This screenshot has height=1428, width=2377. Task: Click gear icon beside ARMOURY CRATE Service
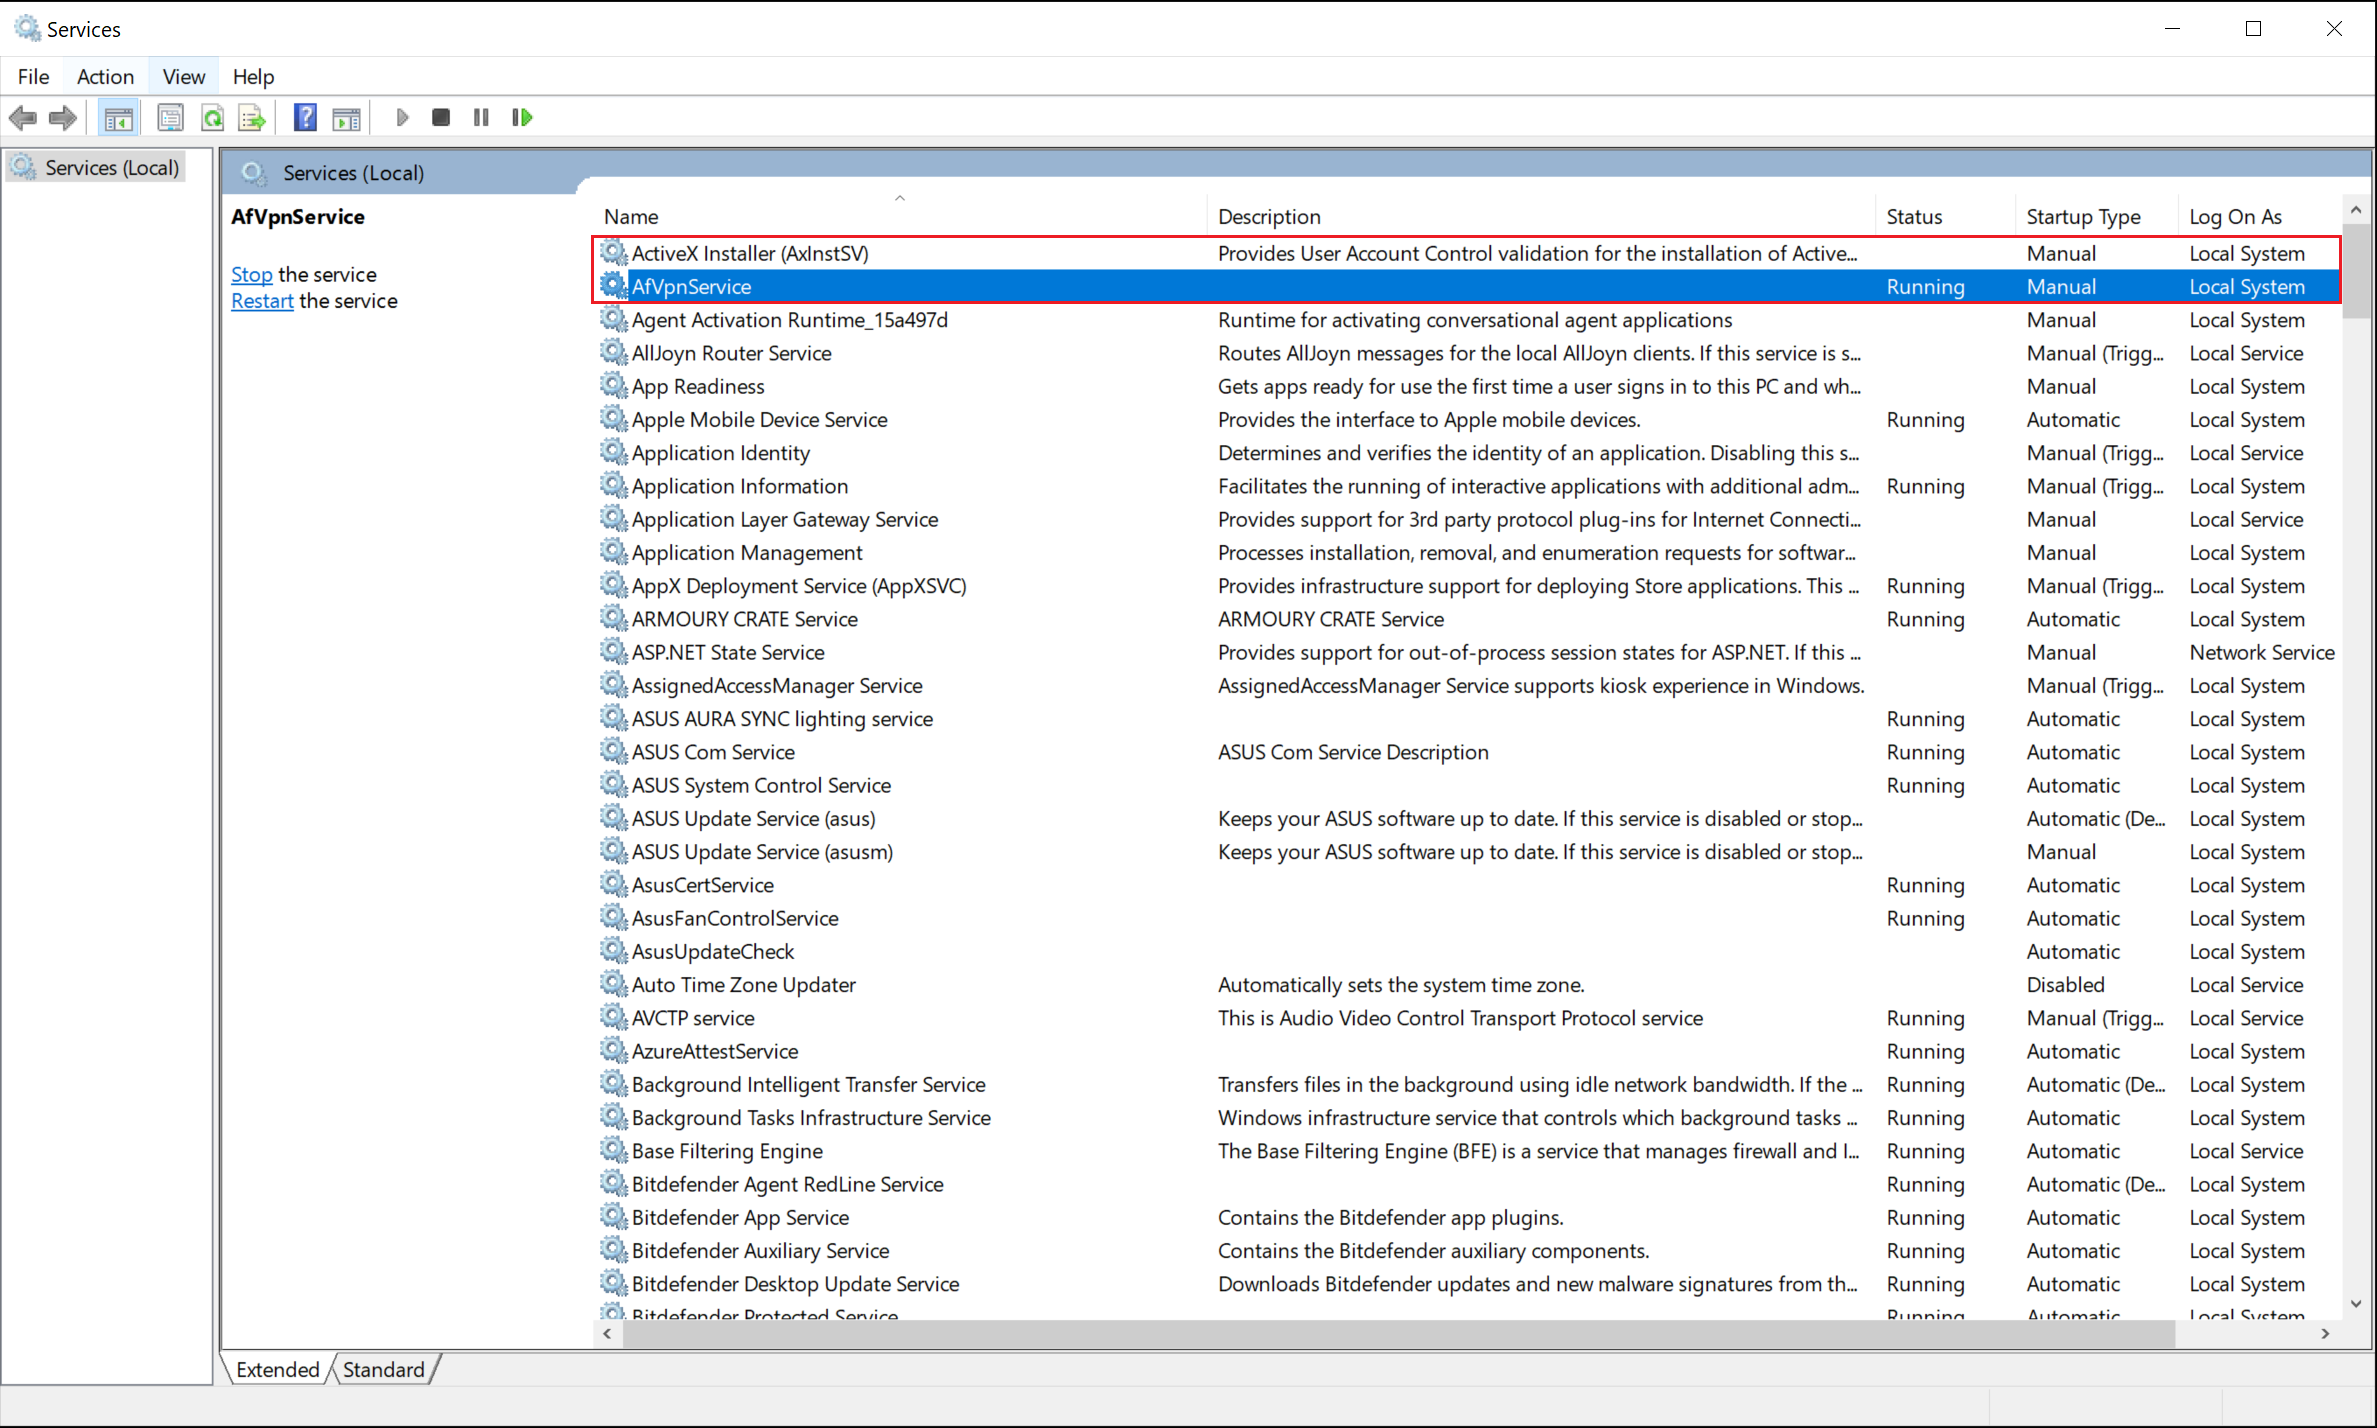point(613,619)
